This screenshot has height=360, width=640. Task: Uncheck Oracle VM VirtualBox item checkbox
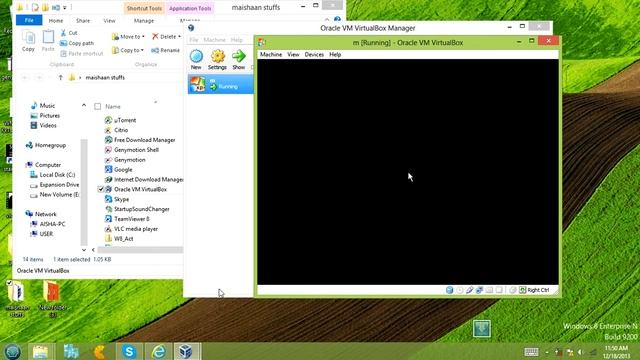point(100,189)
